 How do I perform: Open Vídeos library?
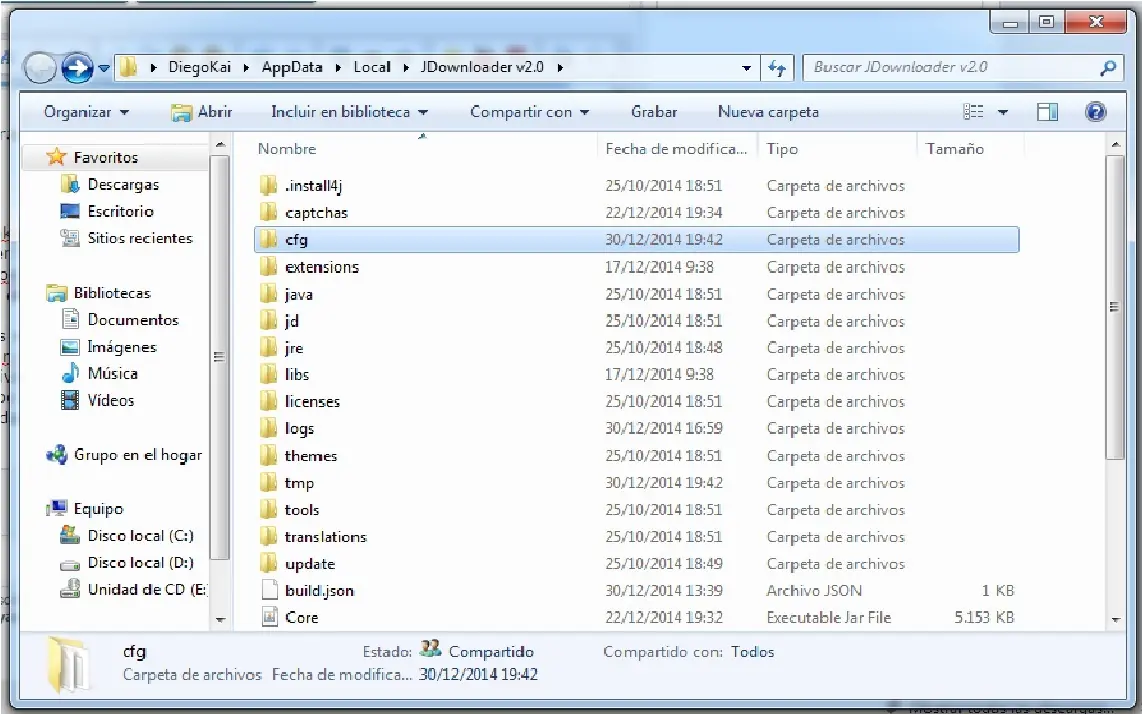[111, 401]
